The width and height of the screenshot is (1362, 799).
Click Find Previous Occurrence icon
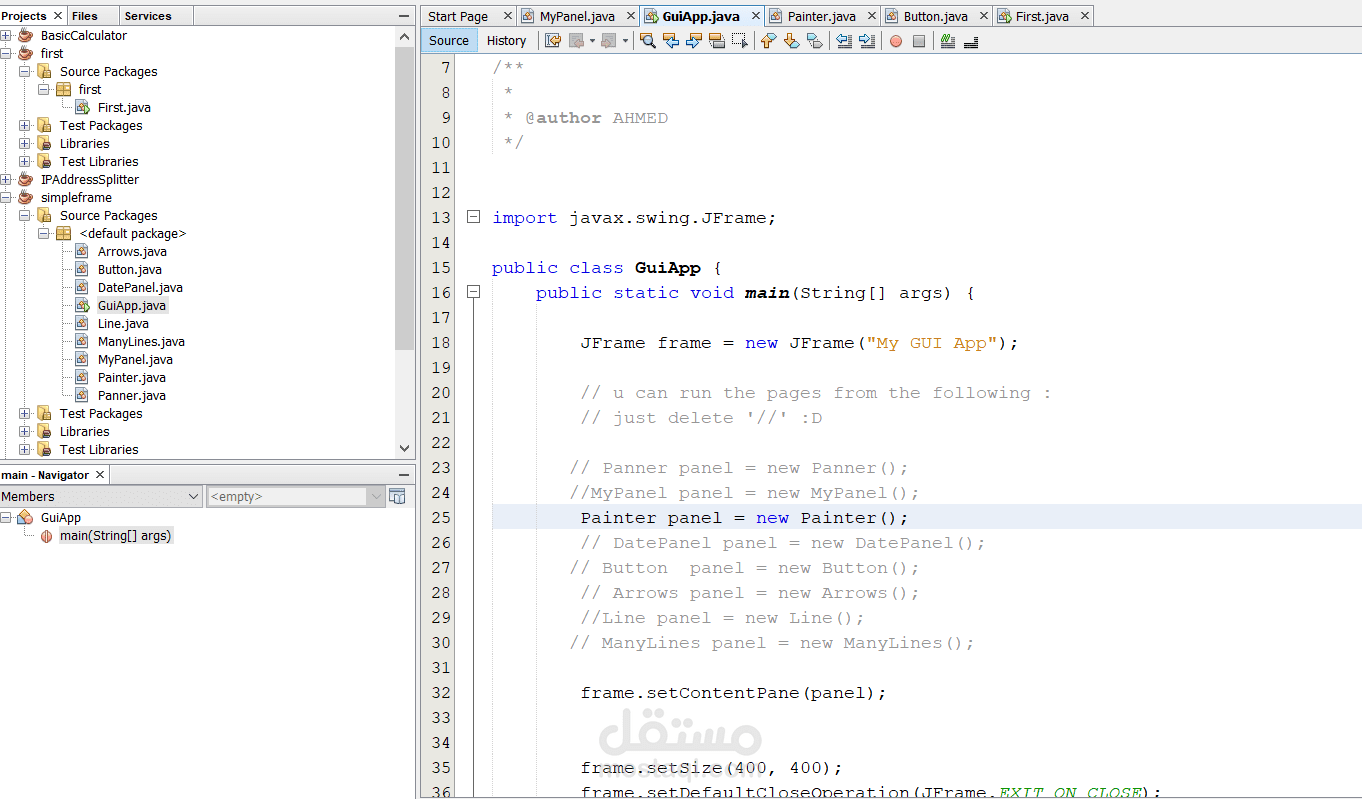671,41
